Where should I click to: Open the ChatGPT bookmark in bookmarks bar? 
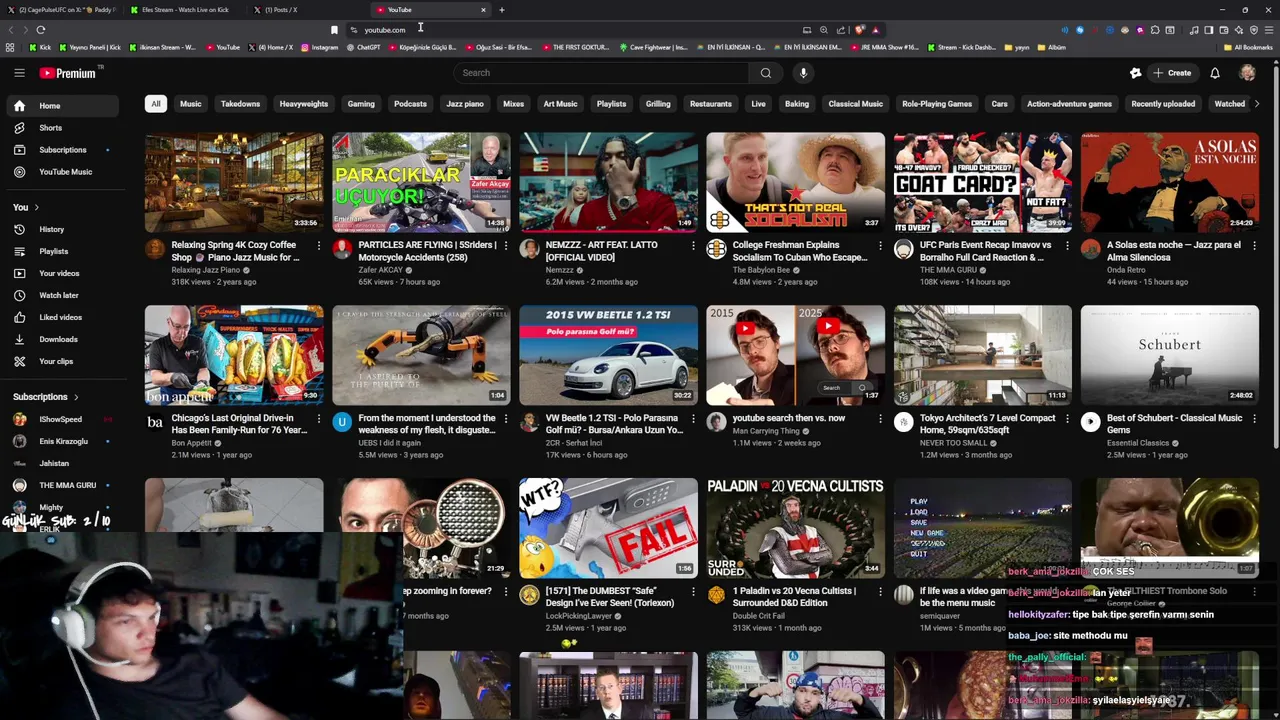point(364,48)
